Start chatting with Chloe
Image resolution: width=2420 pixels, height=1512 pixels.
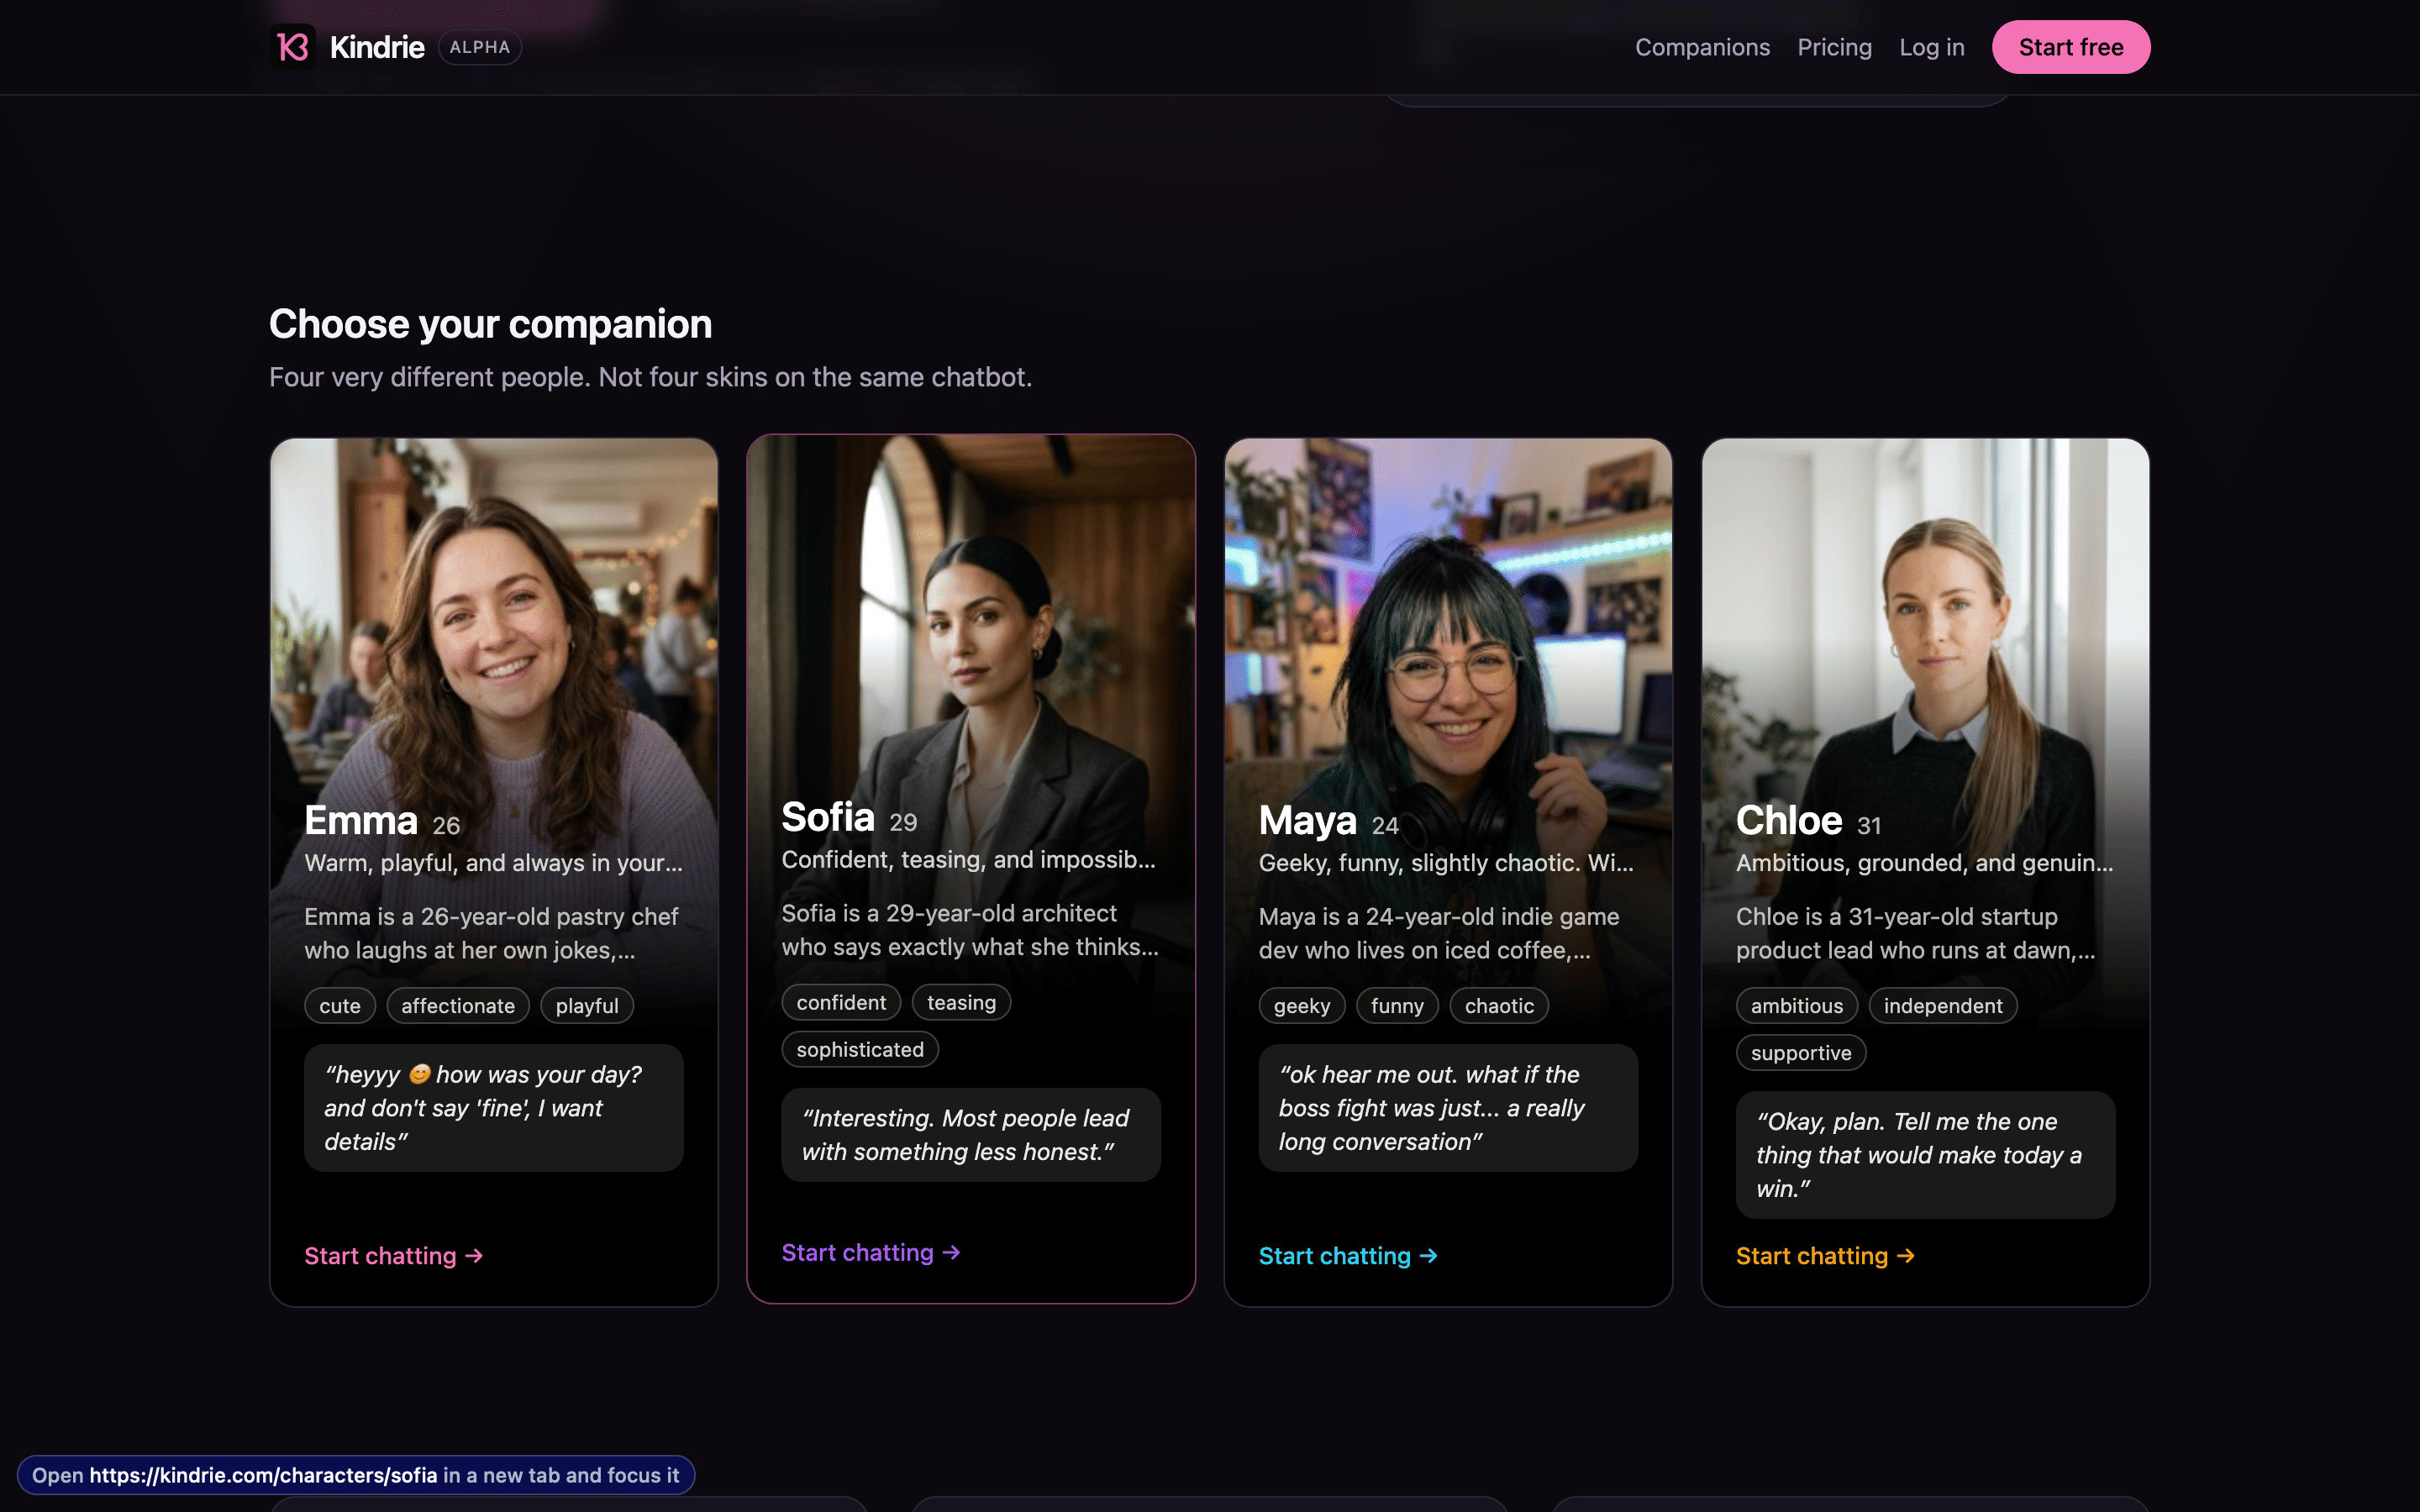pyautogui.click(x=1825, y=1256)
